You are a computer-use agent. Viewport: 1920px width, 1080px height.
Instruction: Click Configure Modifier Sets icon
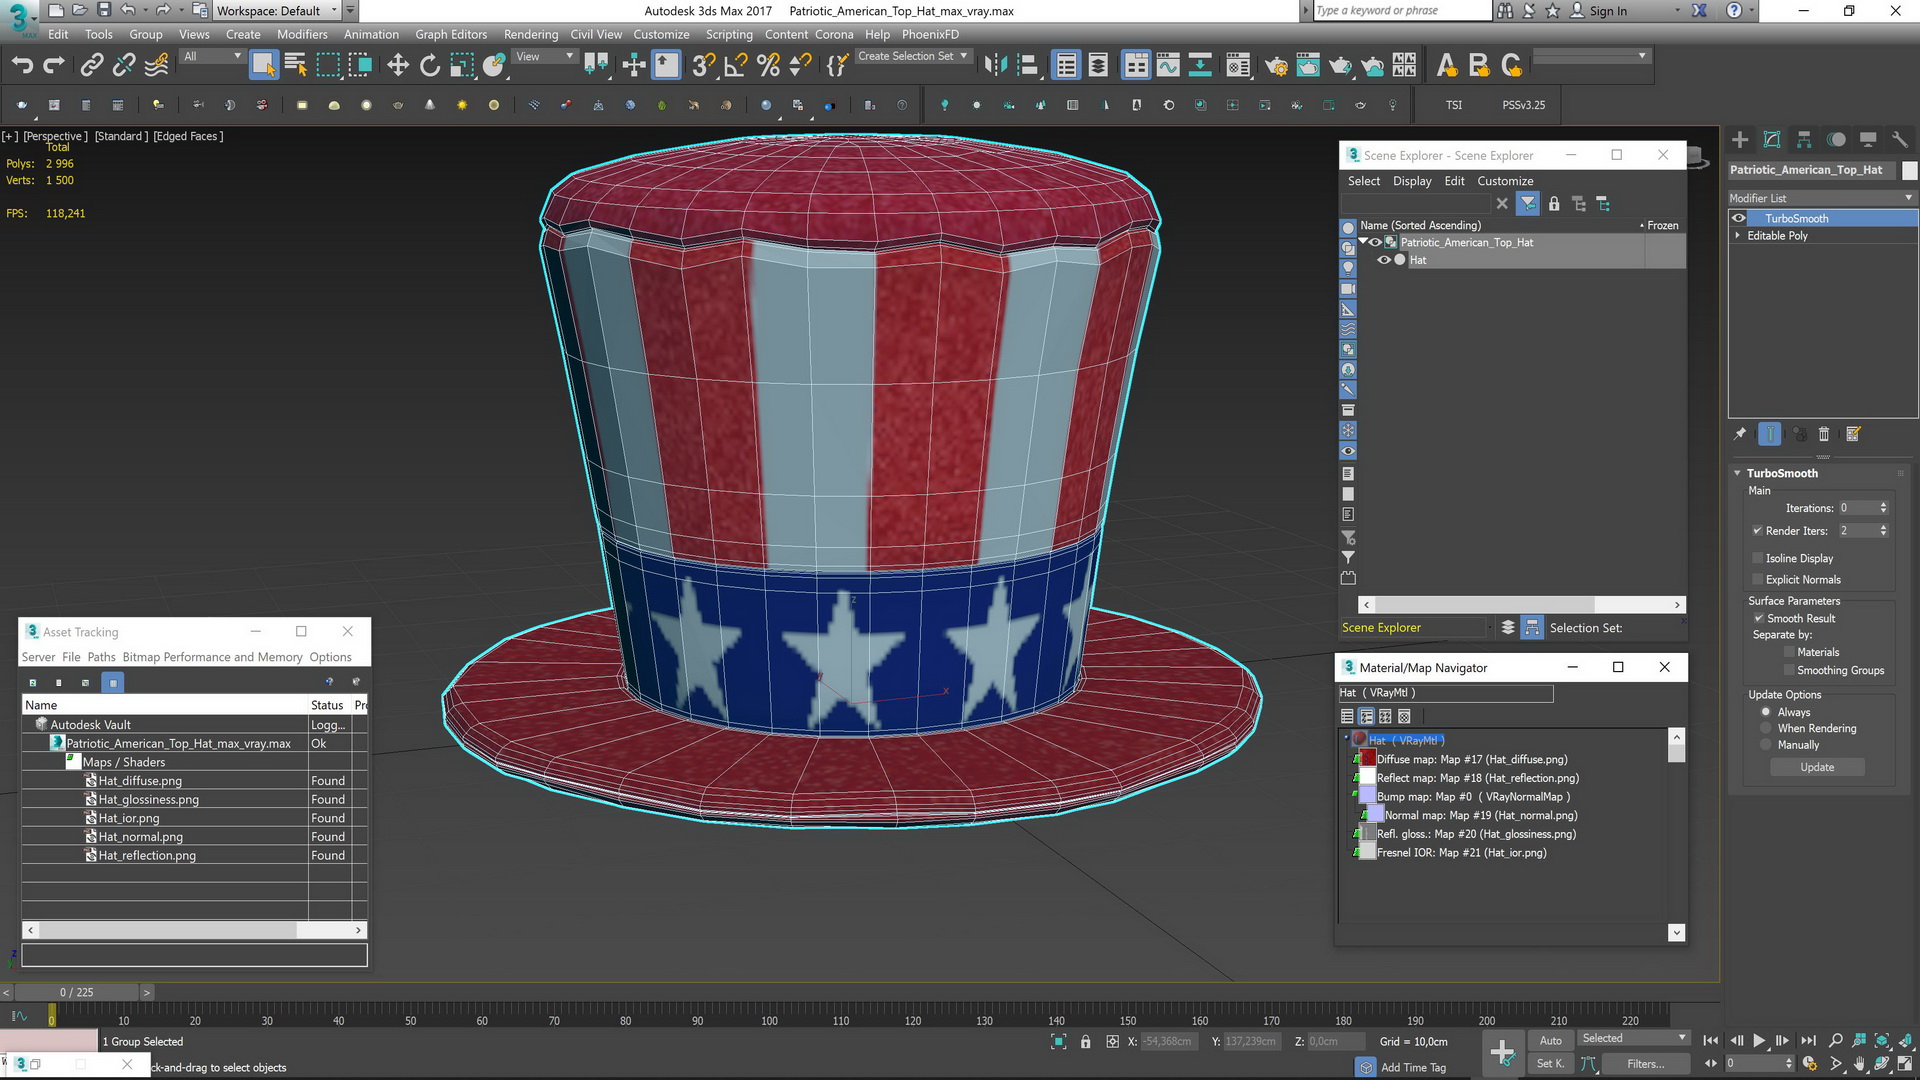(1853, 434)
